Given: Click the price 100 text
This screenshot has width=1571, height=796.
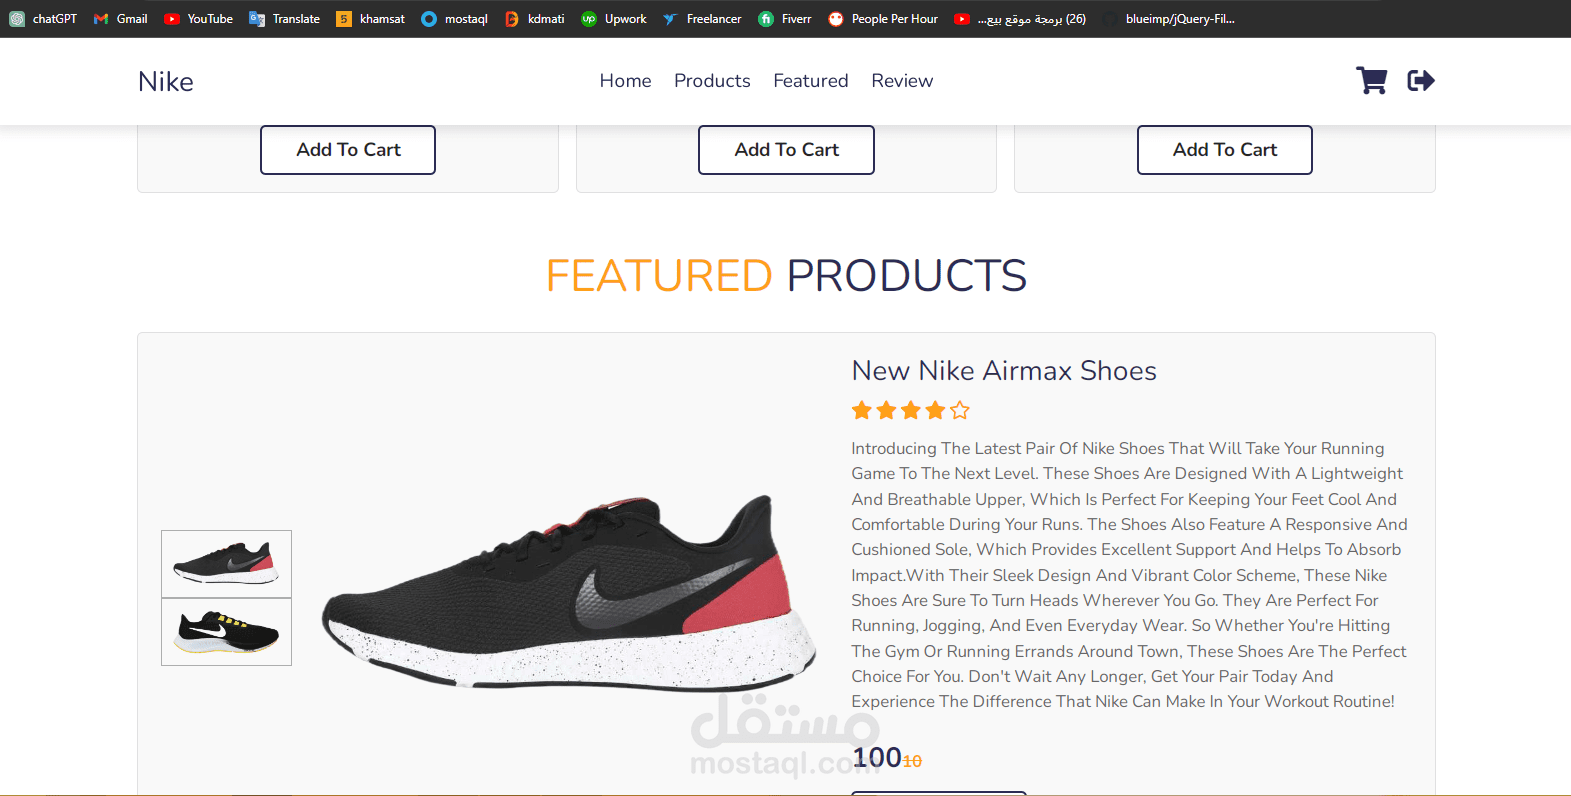Looking at the screenshot, I should pyautogui.click(x=877, y=758).
